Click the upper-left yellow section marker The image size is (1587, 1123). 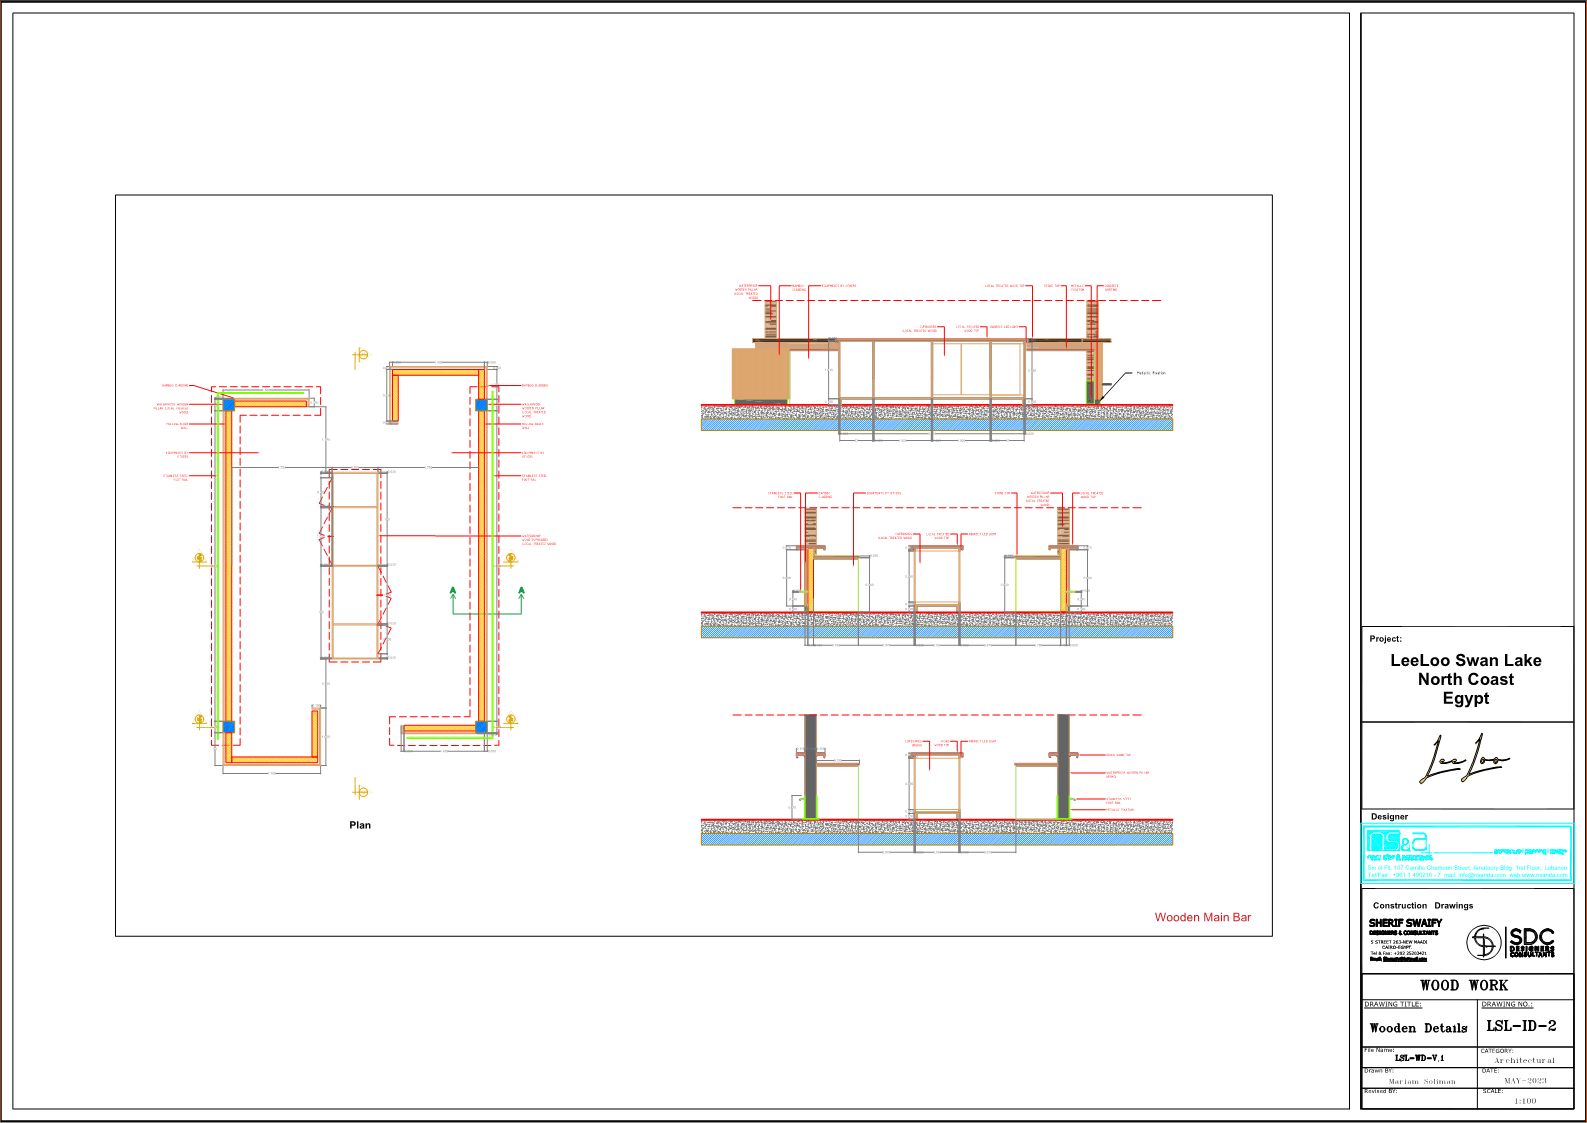click(x=200, y=559)
